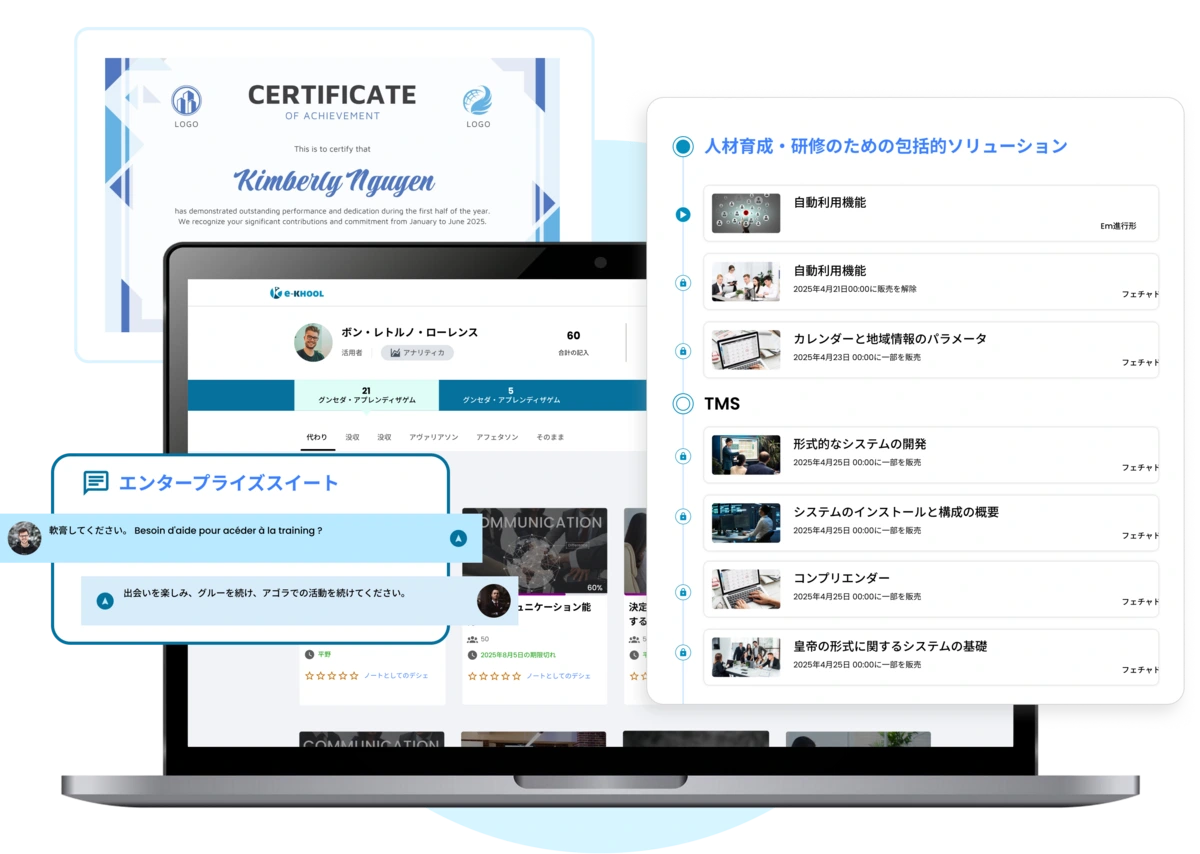Select the TMS section radio indicator

click(681, 404)
